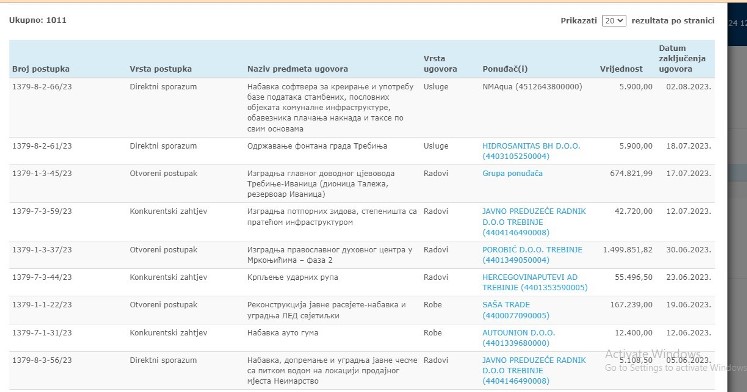Select row with Крпљење ударних рупа
Screen dimensions: 747x392
(x=362, y=282)
